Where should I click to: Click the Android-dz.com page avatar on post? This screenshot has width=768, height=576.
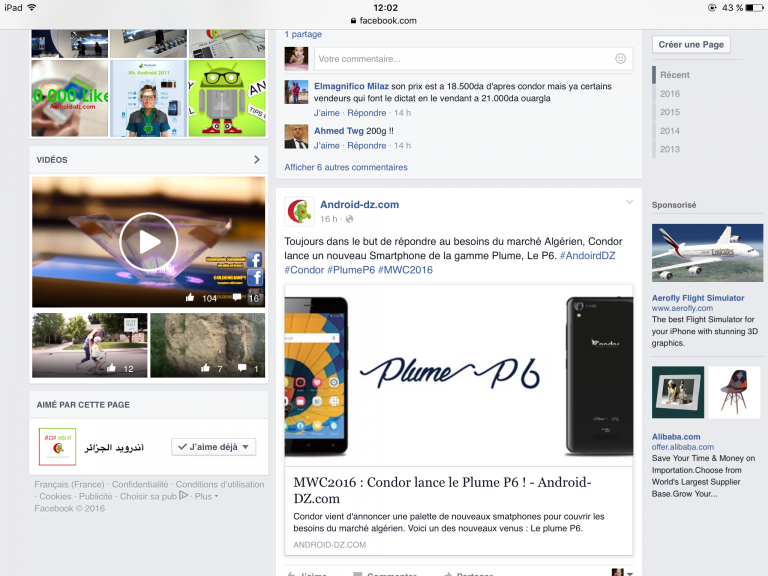pyautogui.click(x=299, y=212)
